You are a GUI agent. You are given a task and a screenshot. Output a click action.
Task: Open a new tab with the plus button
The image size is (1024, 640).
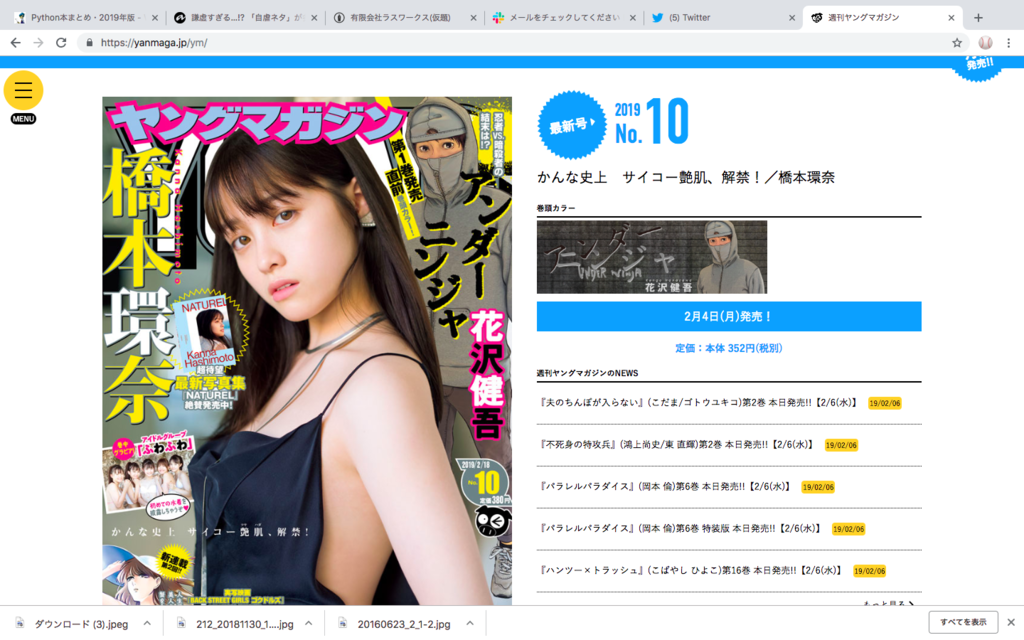click(x=978, y=18)
